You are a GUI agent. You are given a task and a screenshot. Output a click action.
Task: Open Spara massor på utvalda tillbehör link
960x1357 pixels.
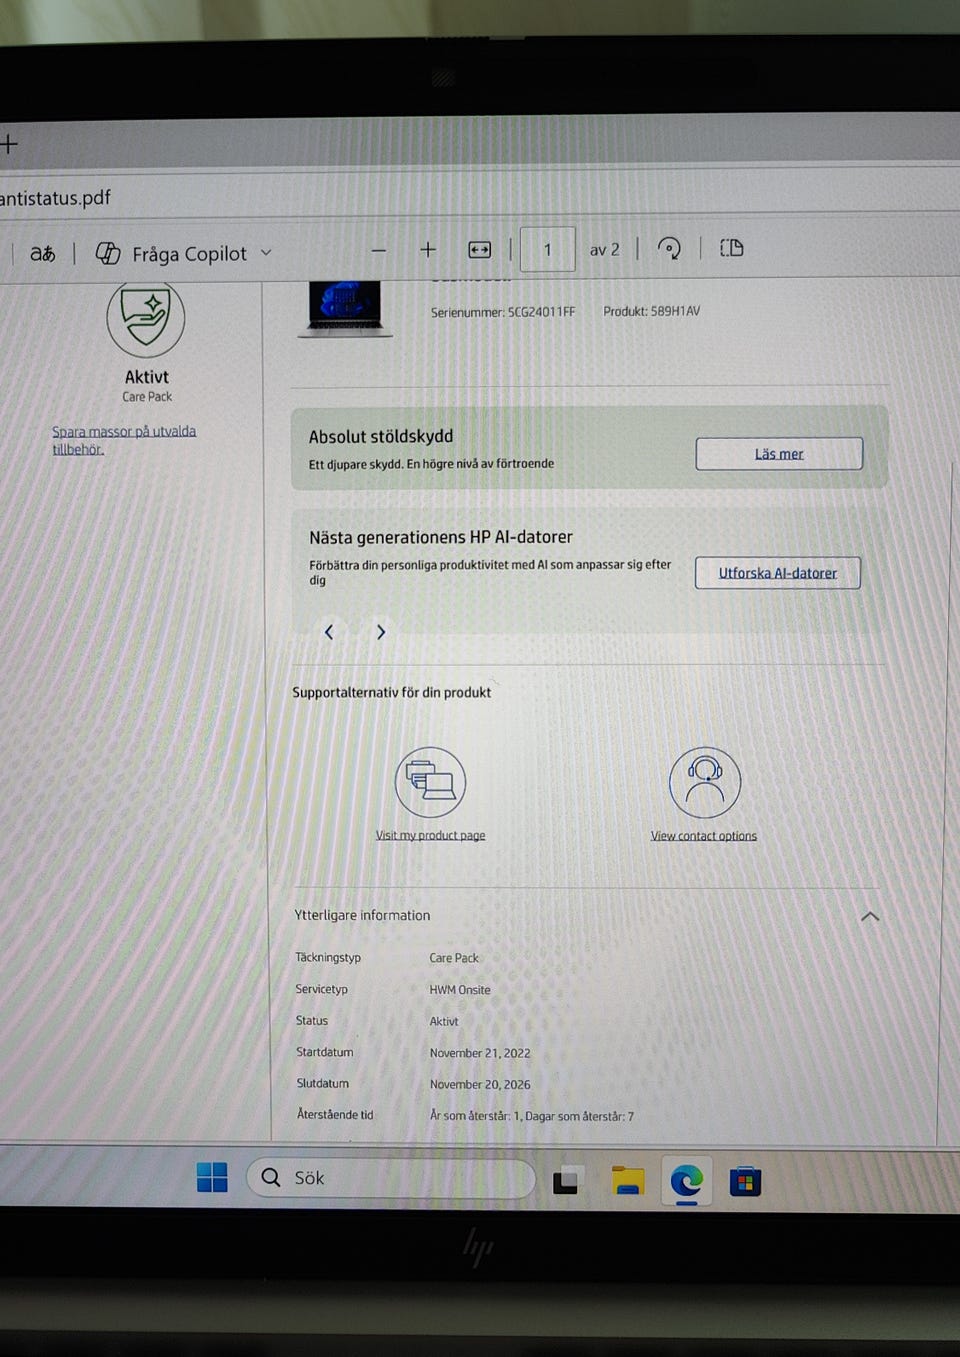coord(124,440)
